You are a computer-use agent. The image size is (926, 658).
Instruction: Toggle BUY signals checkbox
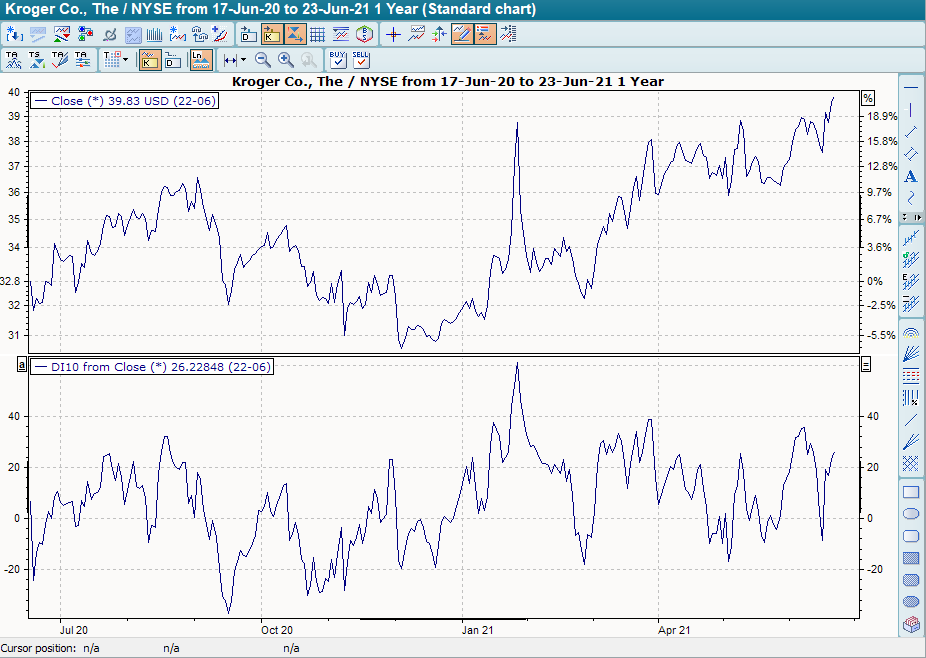pyautogui.click(x=338, y=60)
